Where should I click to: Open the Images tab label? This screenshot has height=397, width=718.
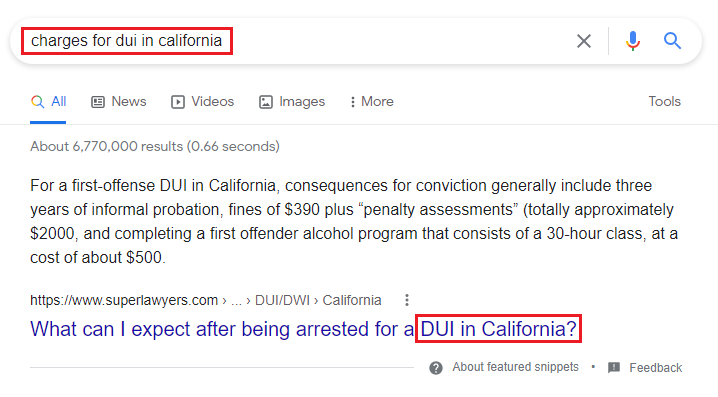(x=302, y=102)
